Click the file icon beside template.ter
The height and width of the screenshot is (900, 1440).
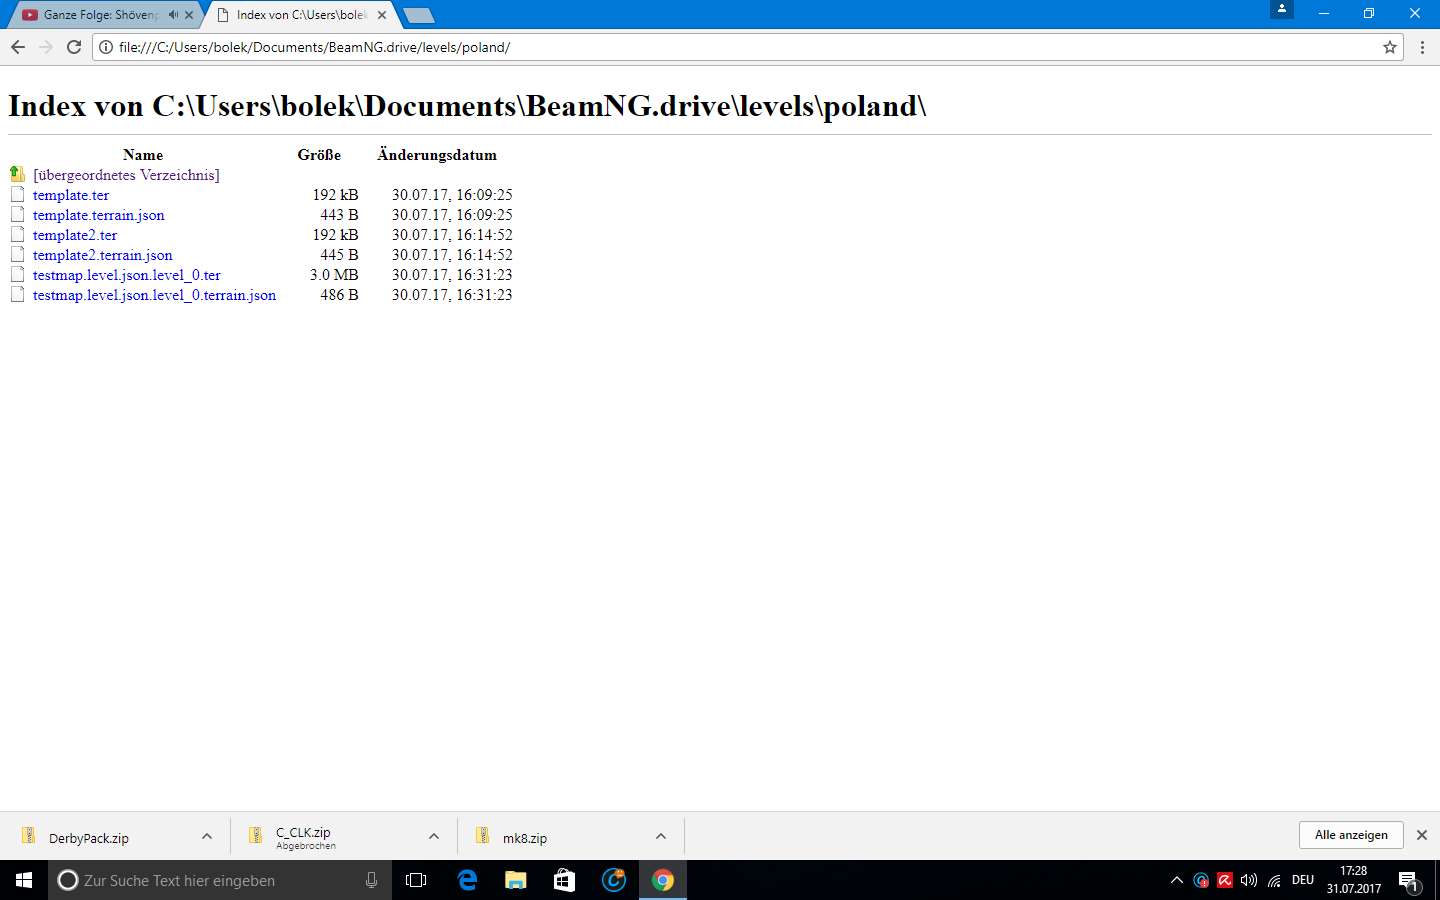point(17,194)
